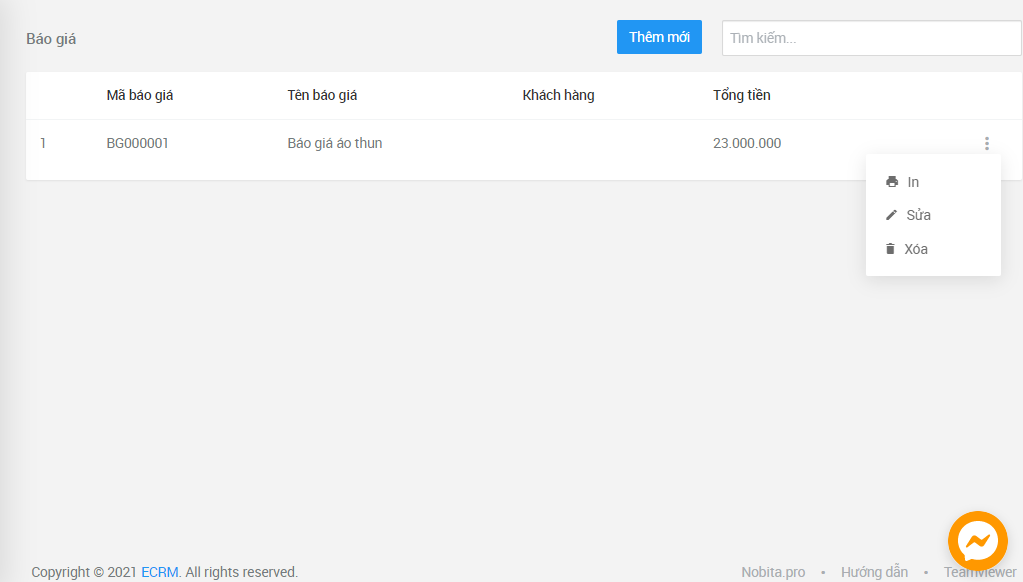This screenshot has height=582, width=1023.
Task: Click the Tổng tiền column header
Action: coord(741,95)
